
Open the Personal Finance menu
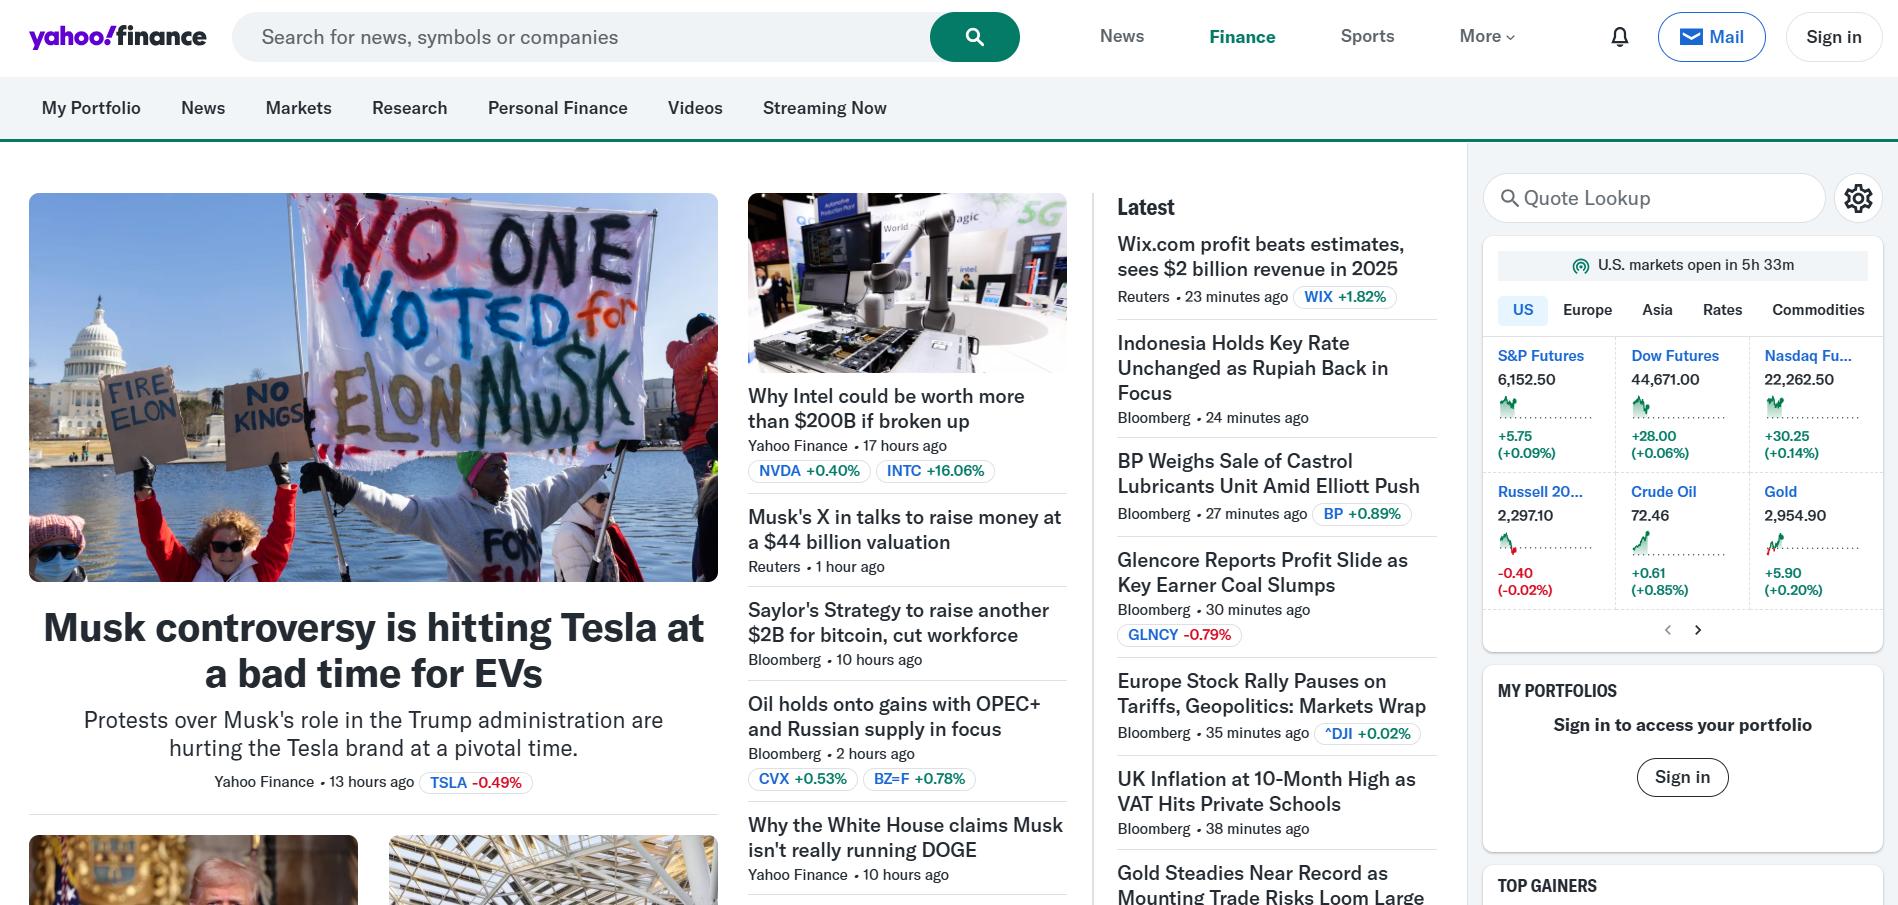pyautogui.click(x=557, y=108)
